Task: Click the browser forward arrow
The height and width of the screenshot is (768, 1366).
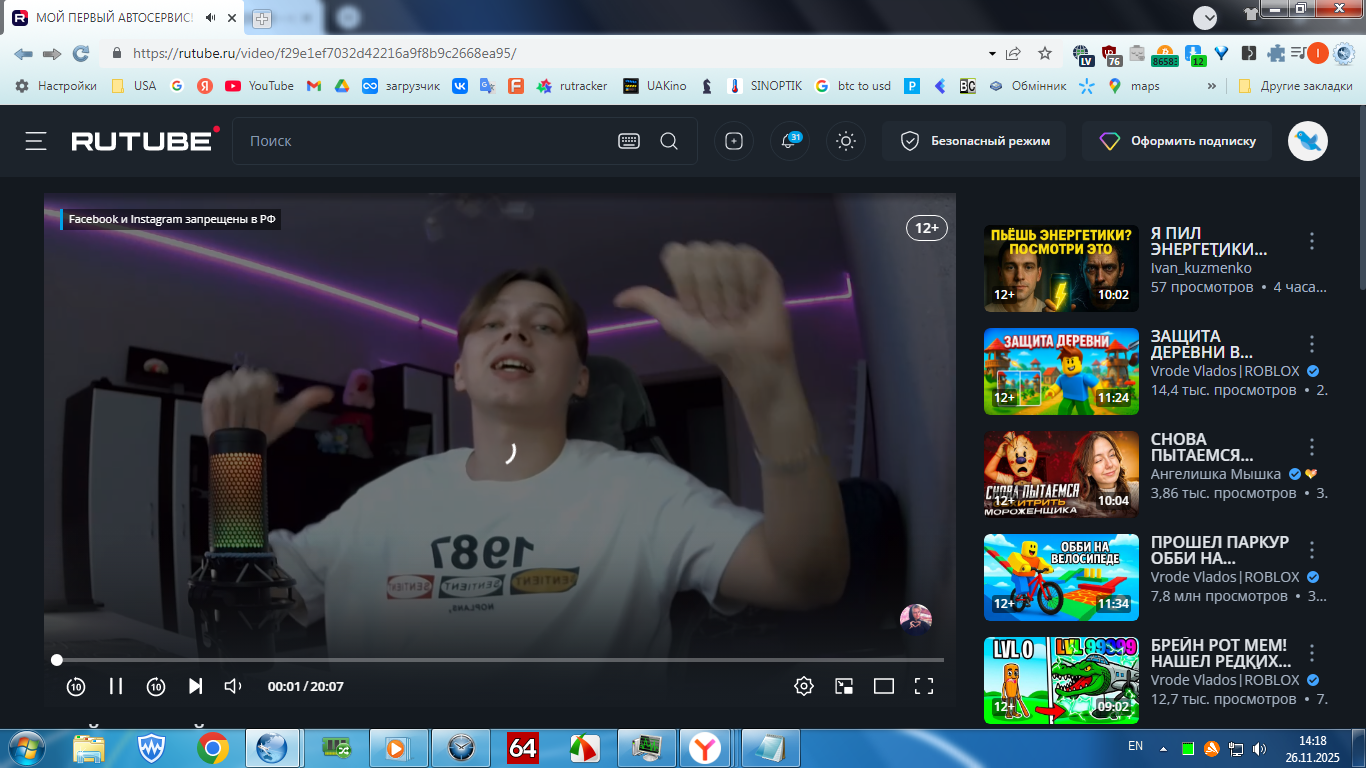Action: 52,53
